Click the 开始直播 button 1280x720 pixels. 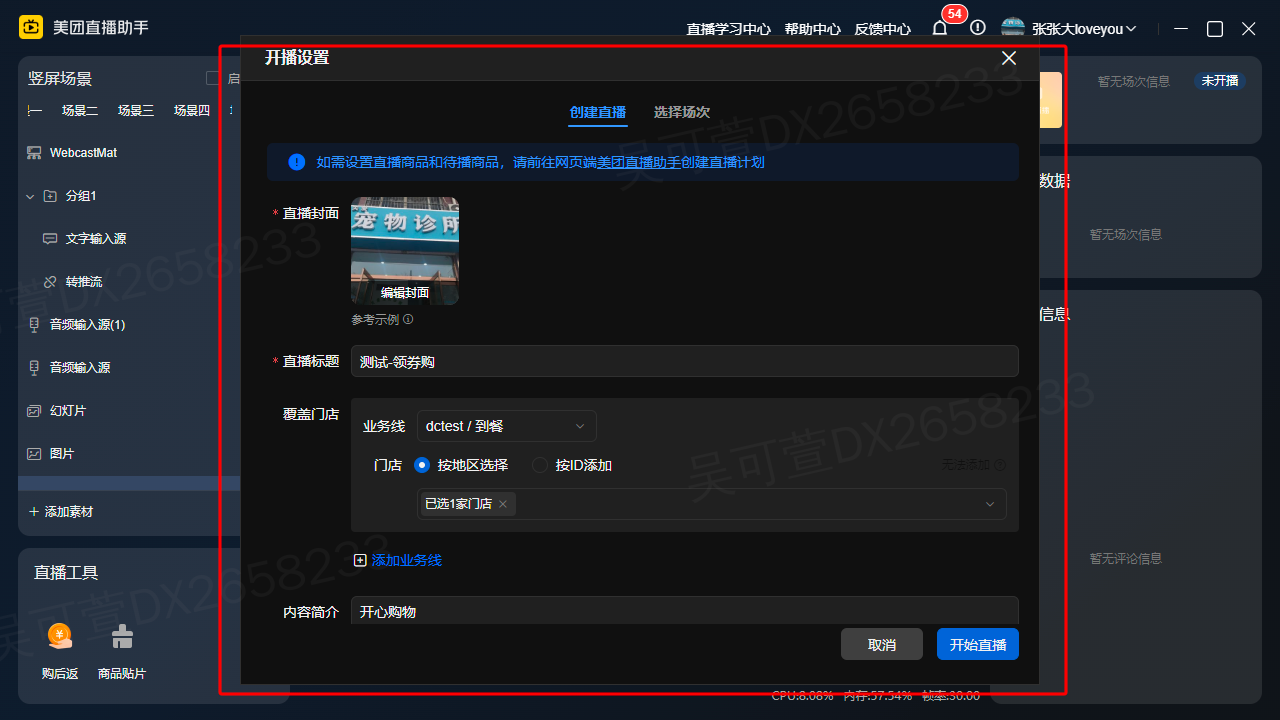(x=977, y=644)
